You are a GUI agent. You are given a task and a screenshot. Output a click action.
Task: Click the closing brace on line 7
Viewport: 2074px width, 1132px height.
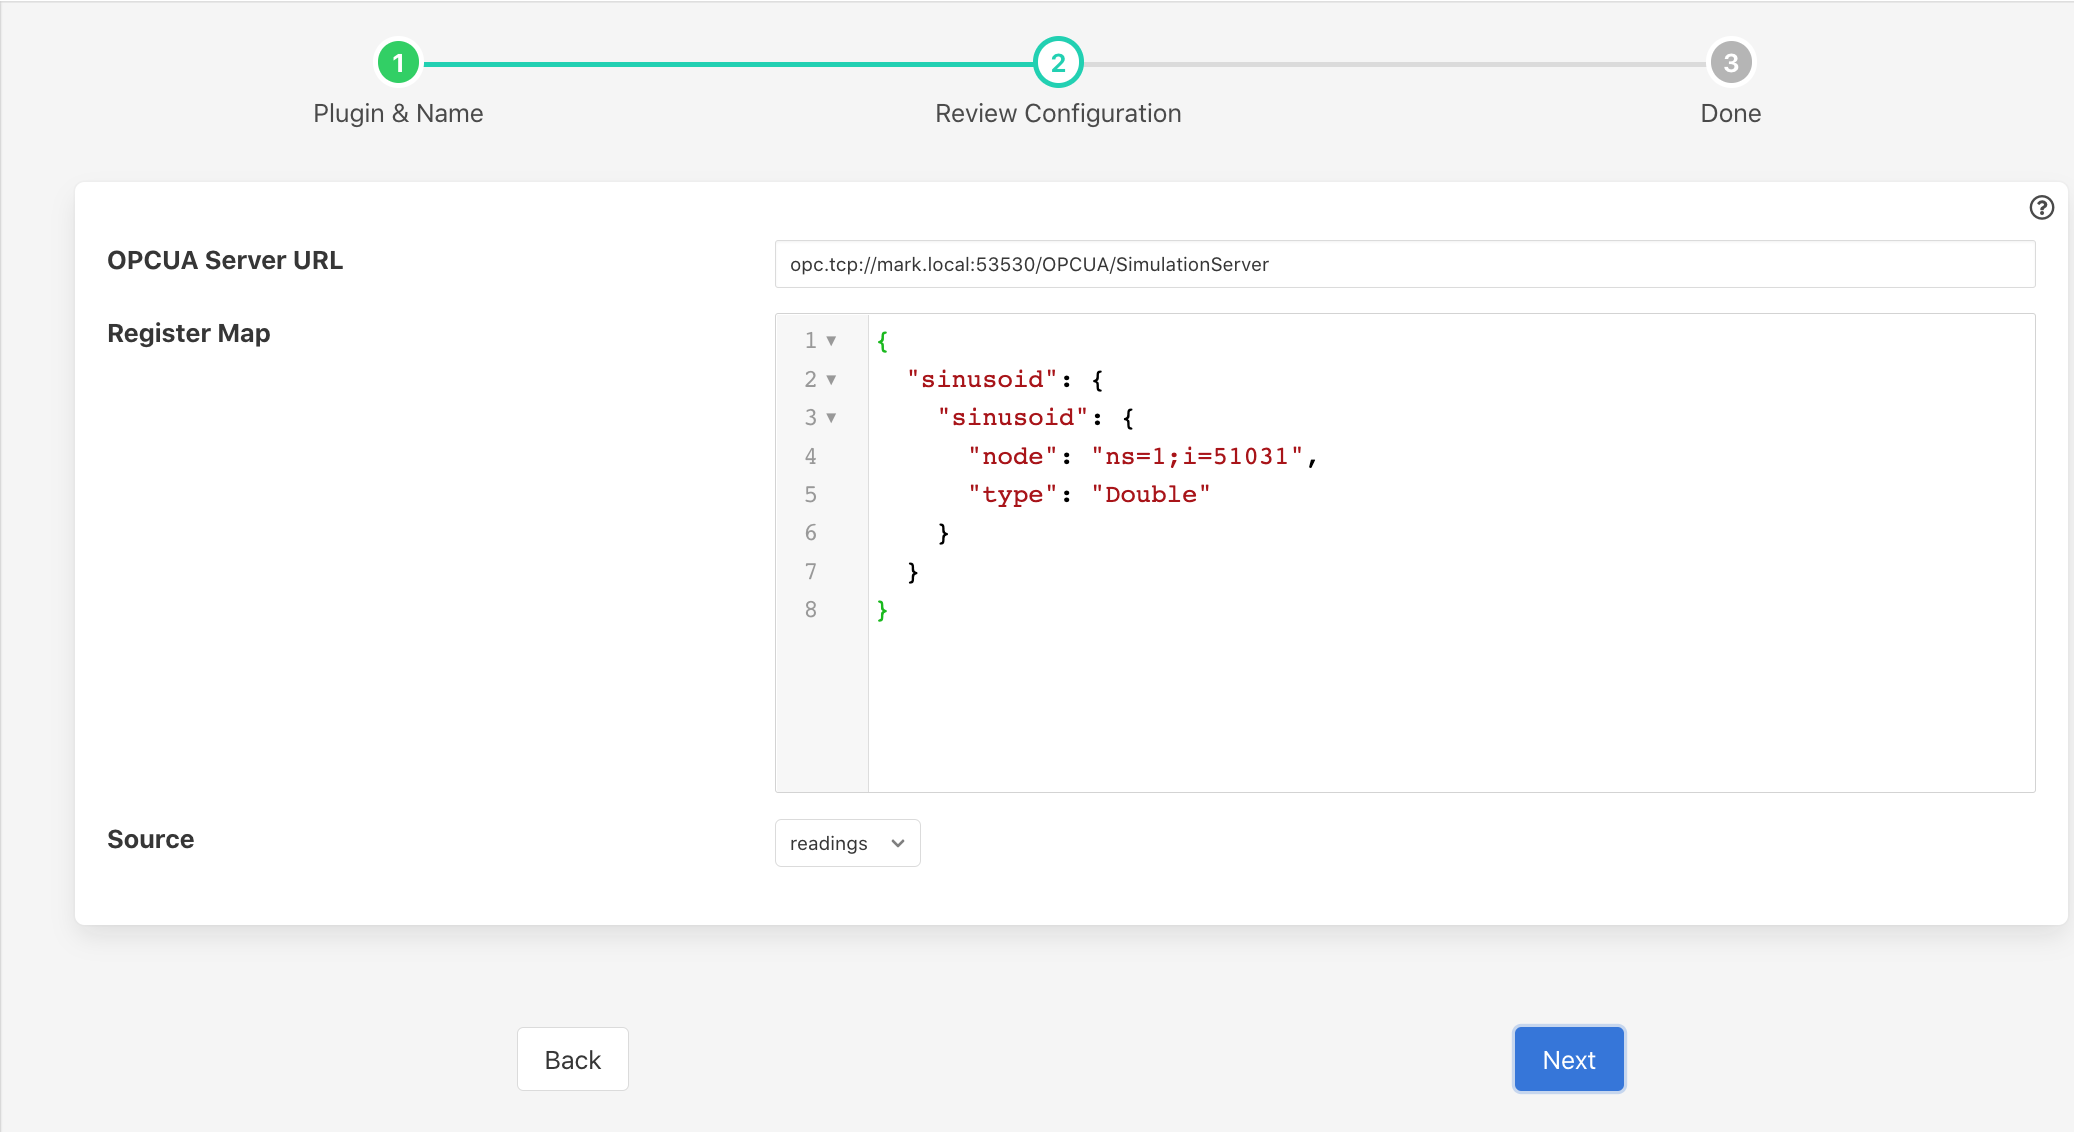point(912,572)
